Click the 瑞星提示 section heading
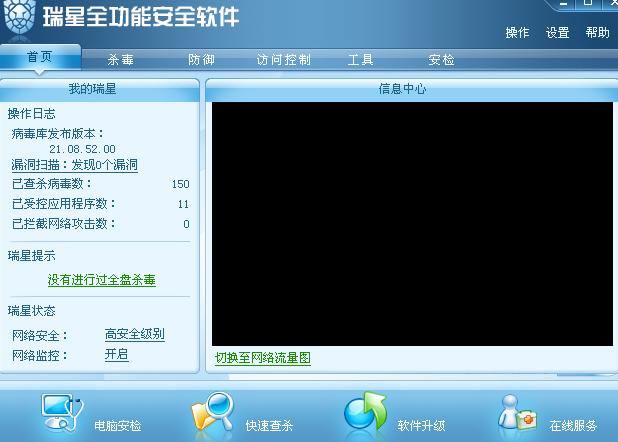Image resolution: width=618 pixels, height=442 pixels. tap(32, 256)
